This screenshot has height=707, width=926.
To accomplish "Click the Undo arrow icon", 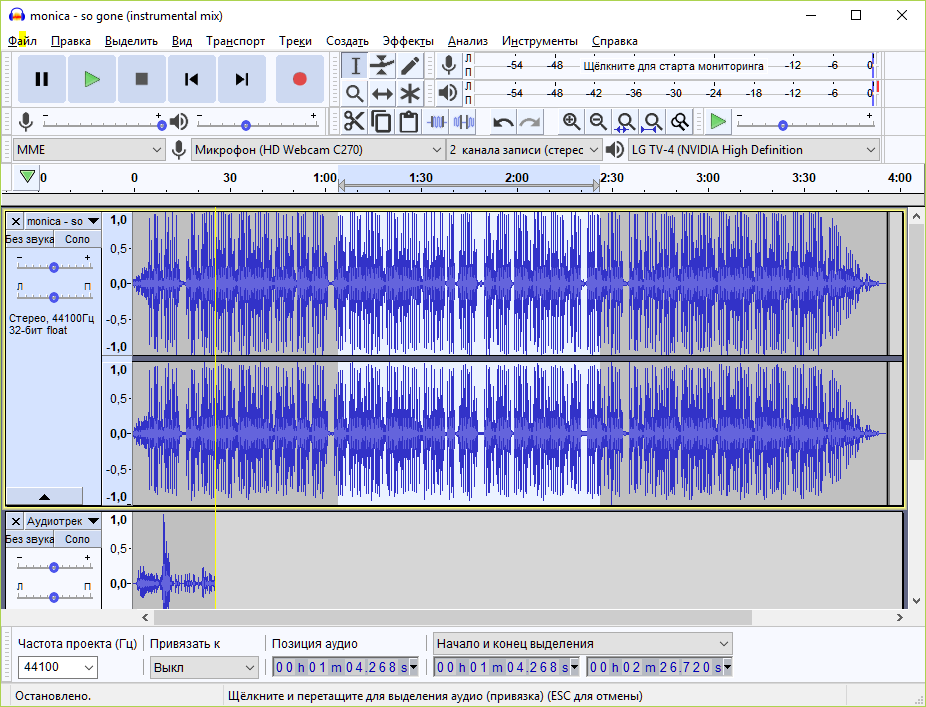I will [x=503, y=122].
